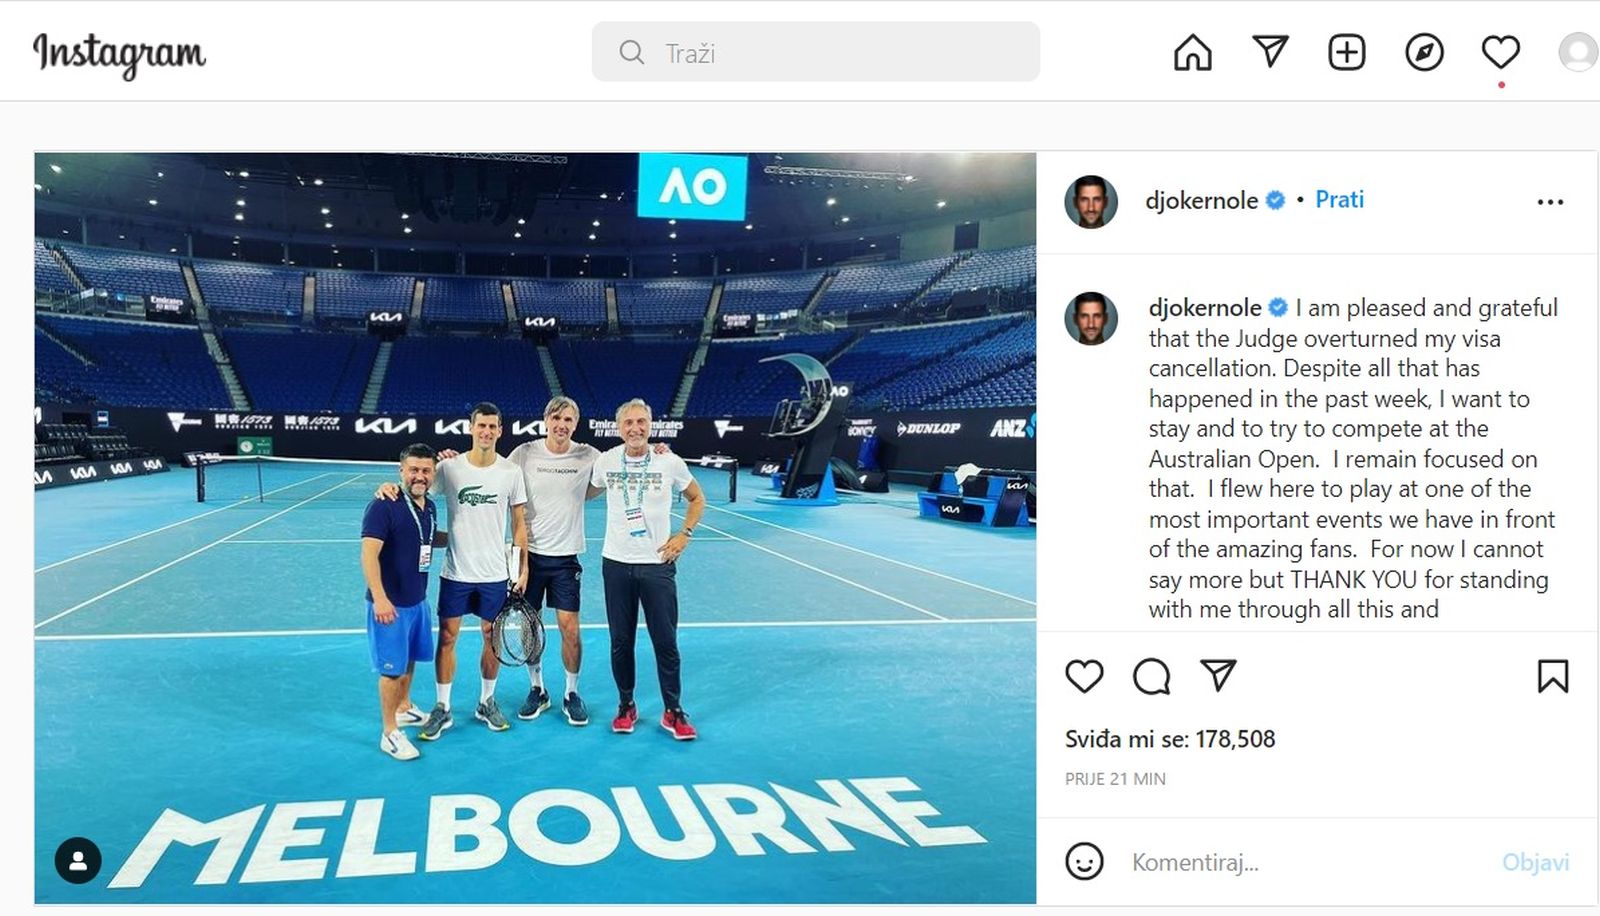Viewport: 1600px width, 916px height.
Task: Click the Traži search field
Action: coord(815,52)
